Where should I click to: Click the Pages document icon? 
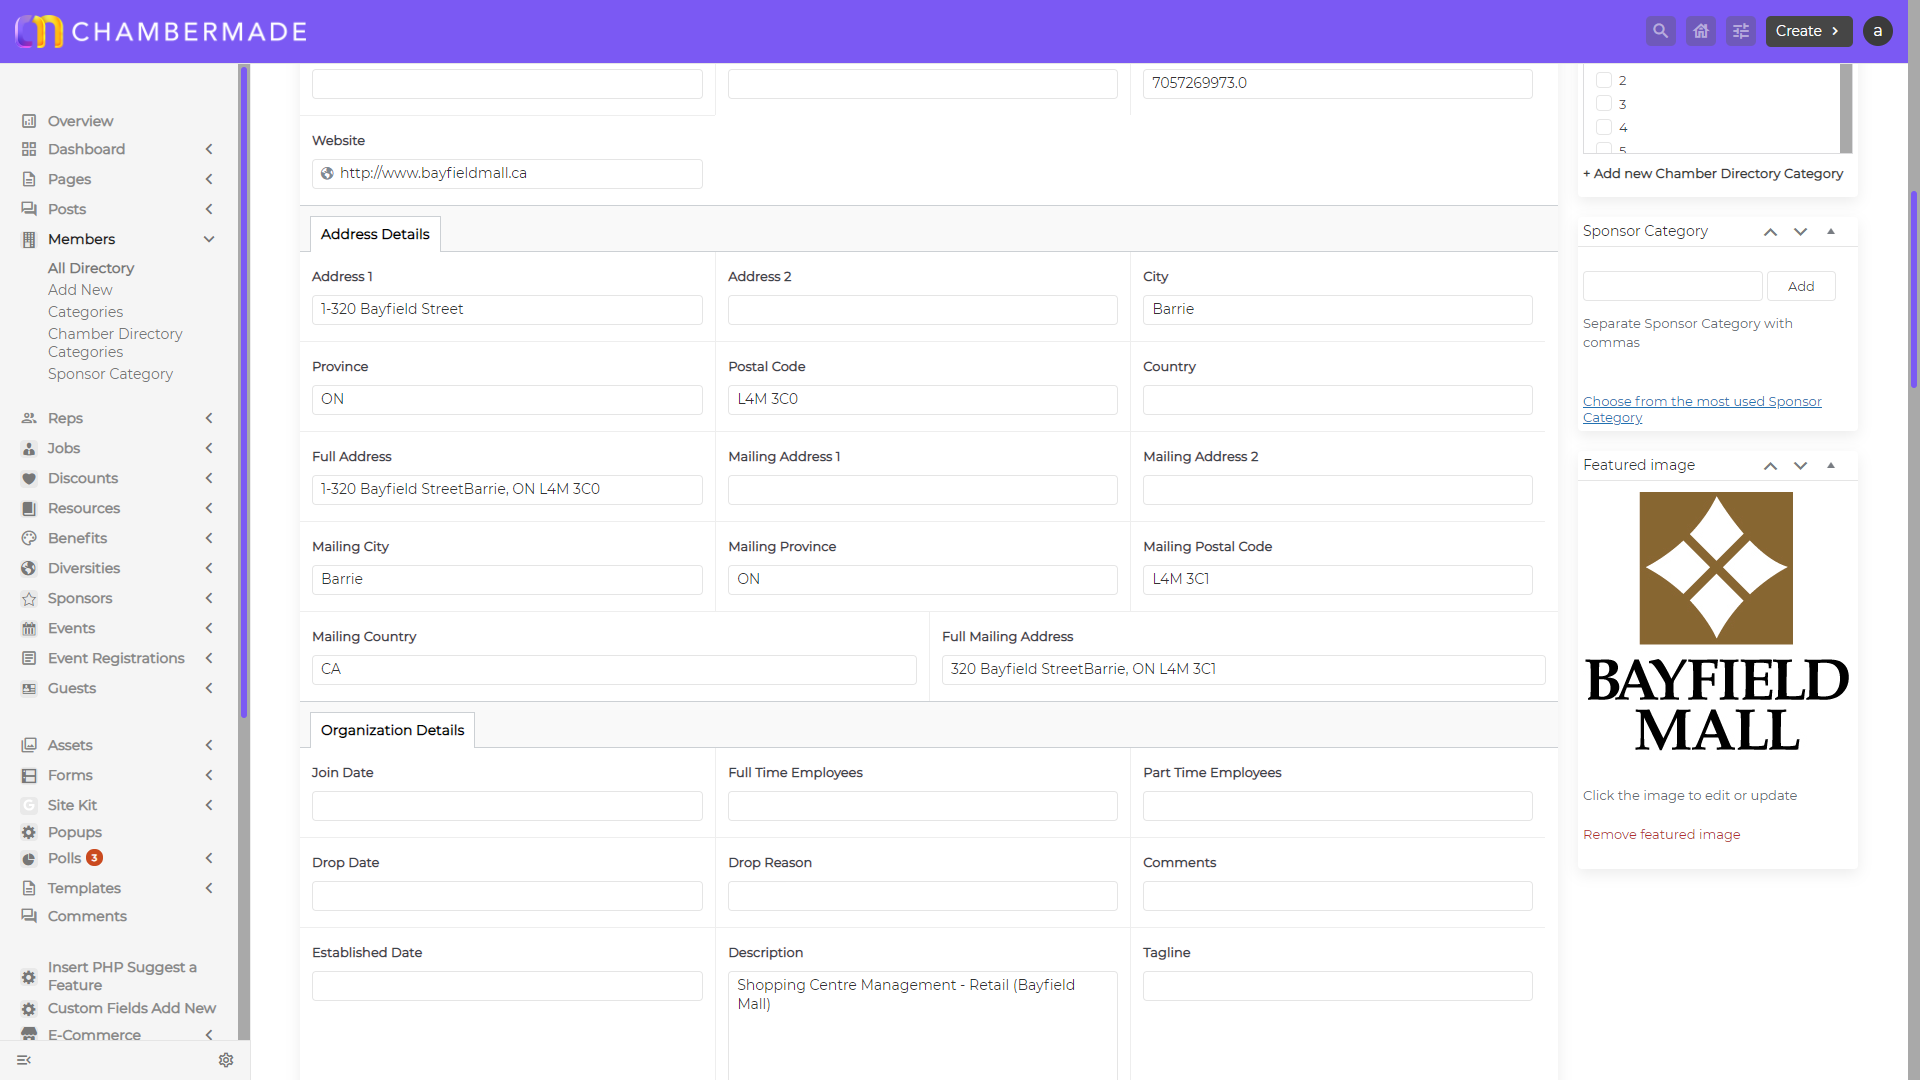tap(29, 179)
